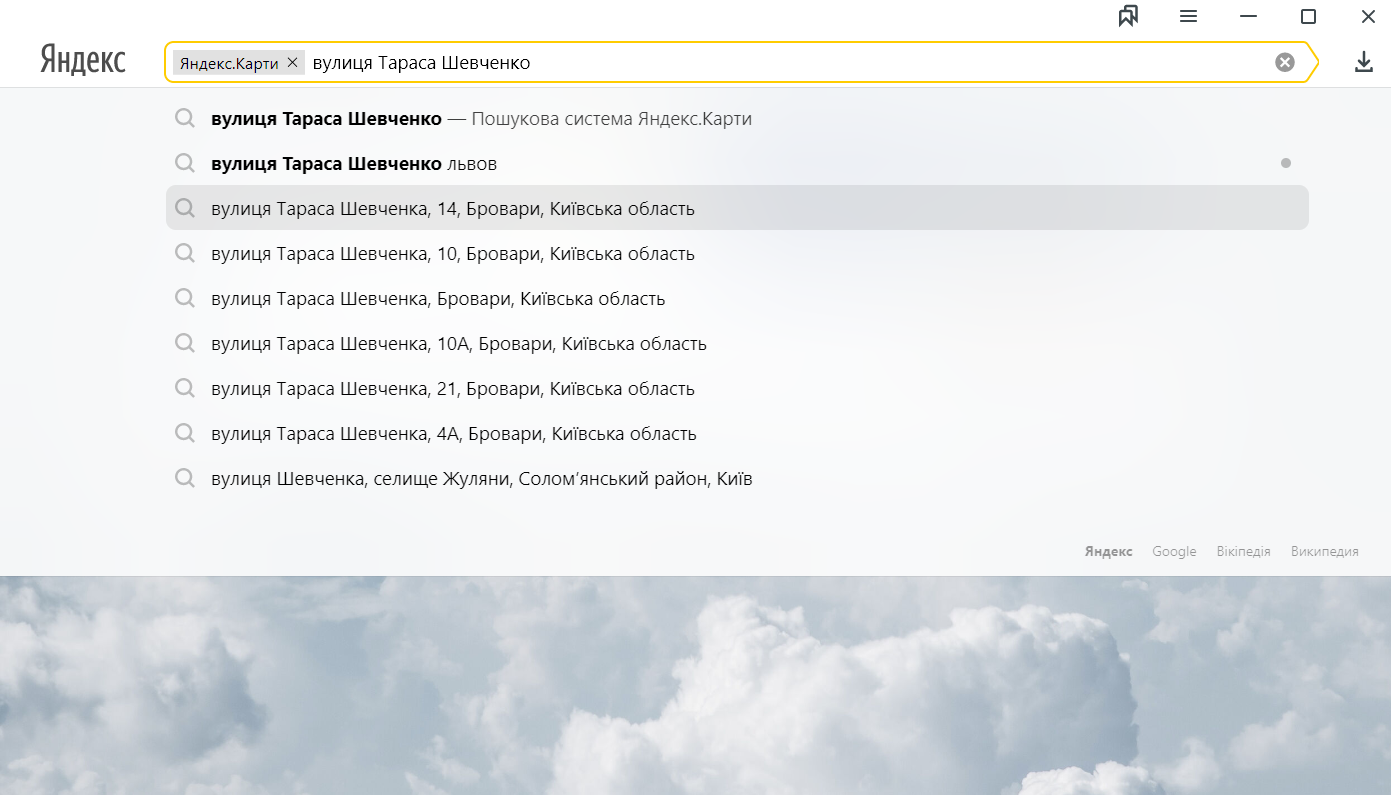Screen dimensions: 1391x795
Task: Switch search engine to Яндекс
Action: click(1108, 551)
